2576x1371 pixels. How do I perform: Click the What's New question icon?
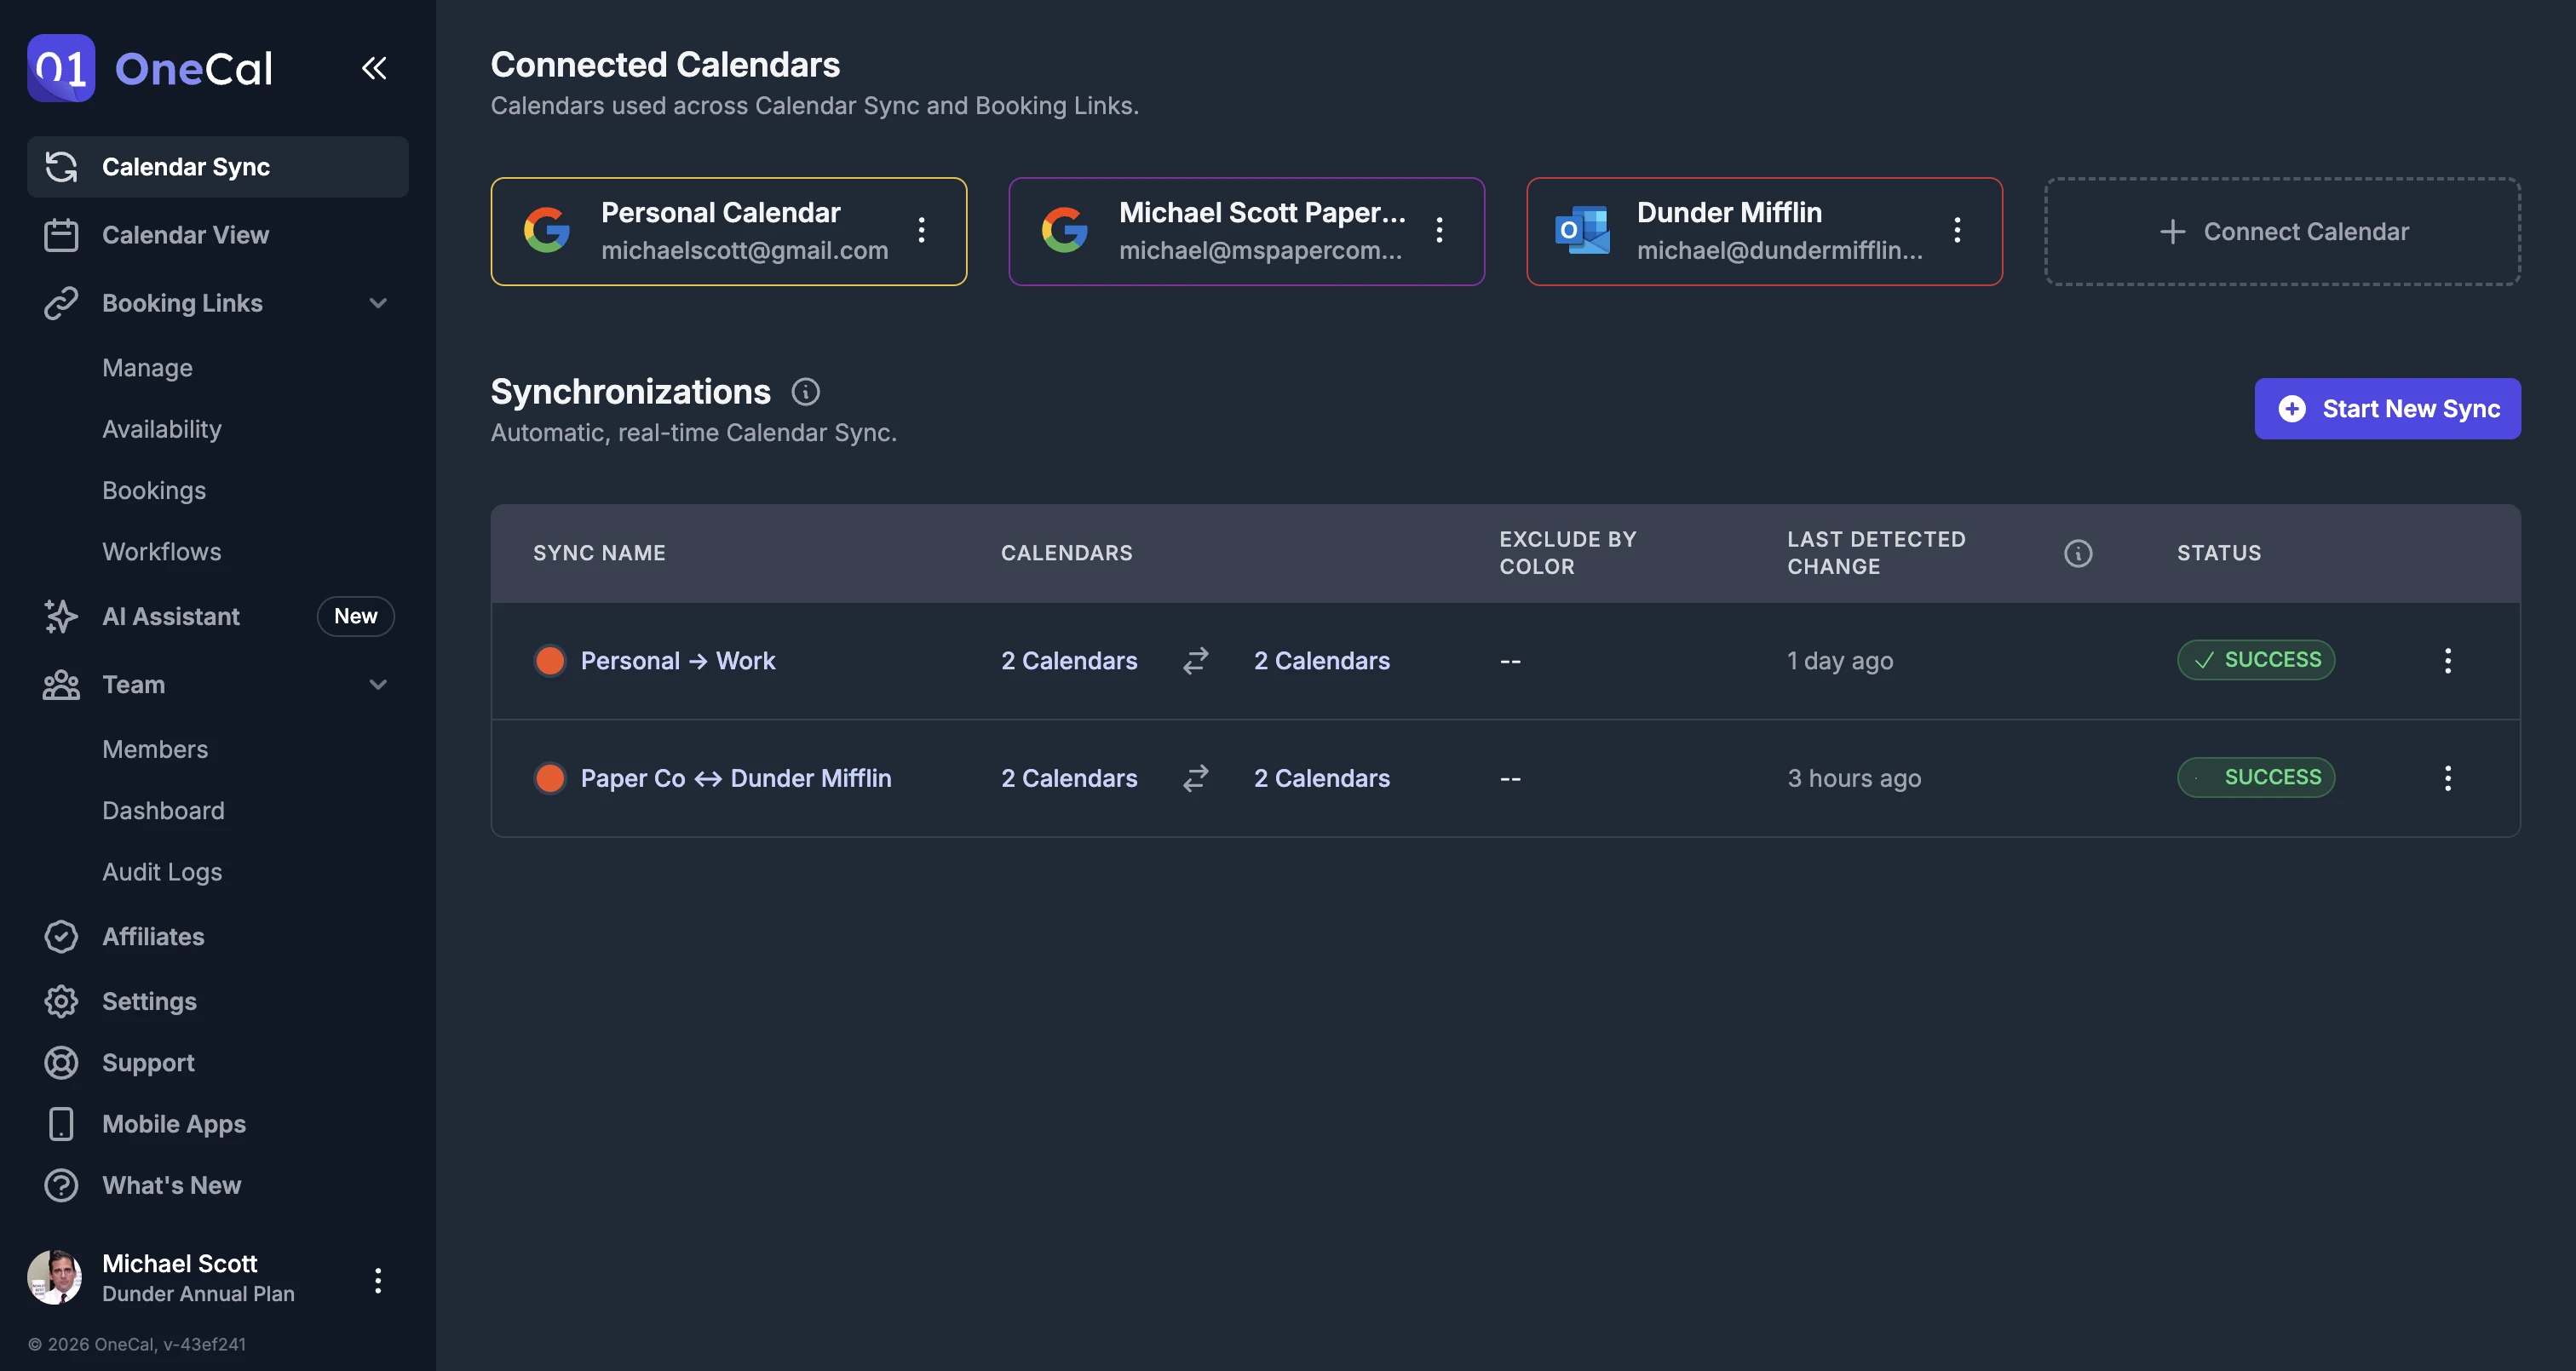point(61,1185)
